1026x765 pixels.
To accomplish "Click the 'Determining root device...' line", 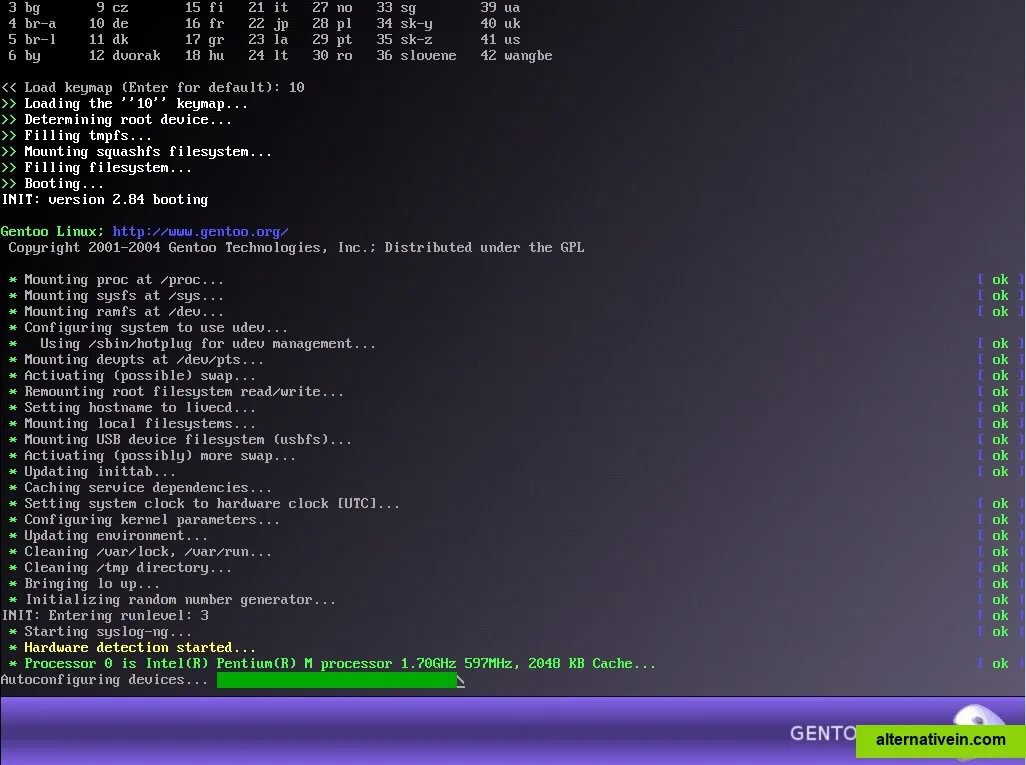I will (116, 120).
